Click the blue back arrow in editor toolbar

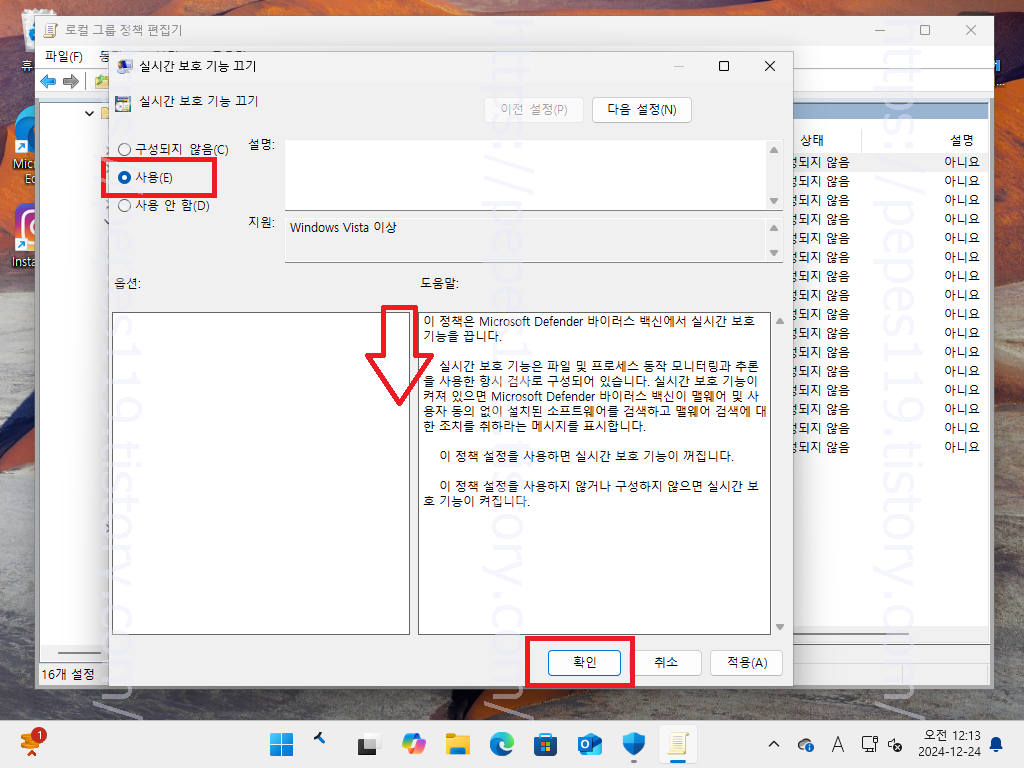(x=48, y=82)
